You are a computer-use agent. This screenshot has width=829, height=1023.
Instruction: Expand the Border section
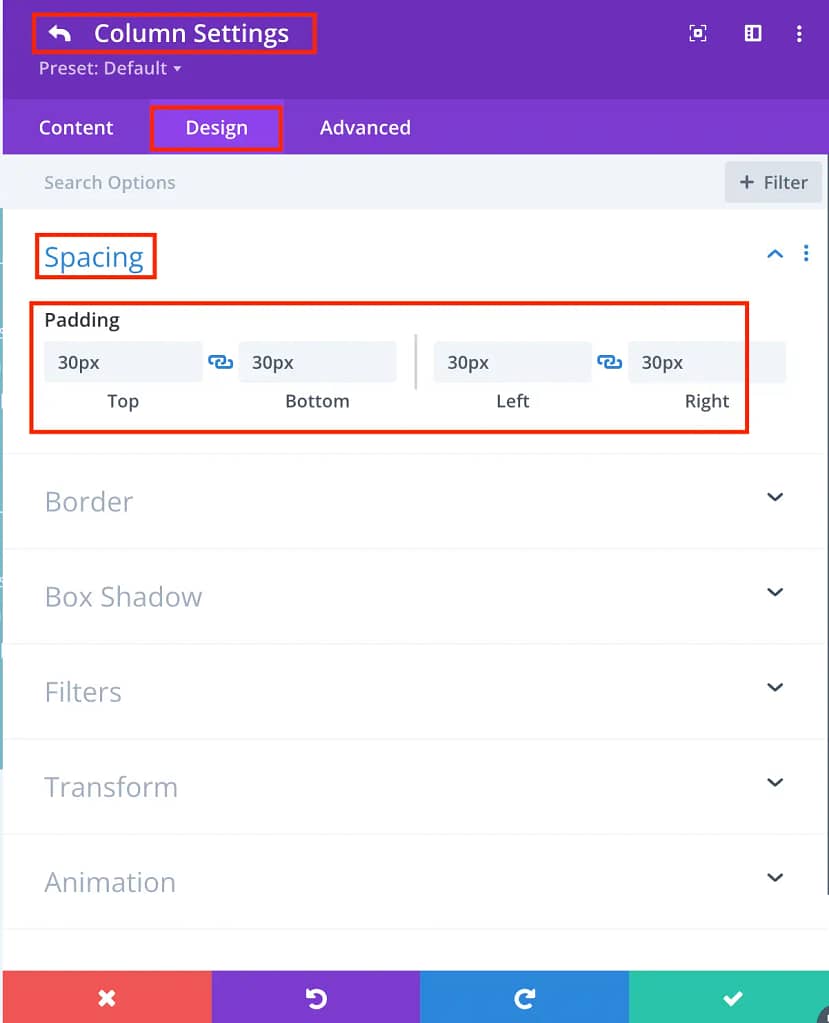point(415,501)
